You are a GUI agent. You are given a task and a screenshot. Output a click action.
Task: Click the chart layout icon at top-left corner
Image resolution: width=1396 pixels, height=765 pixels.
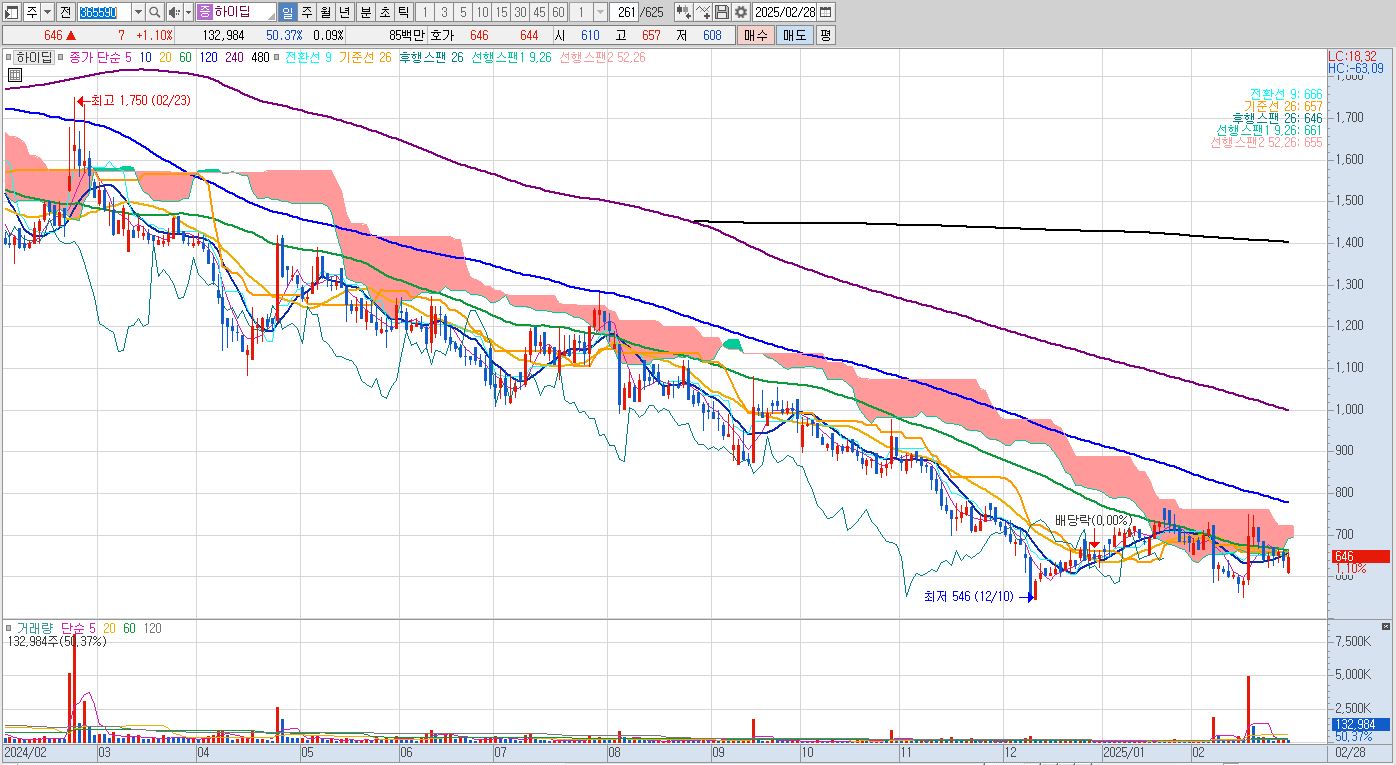coord(11,12)
